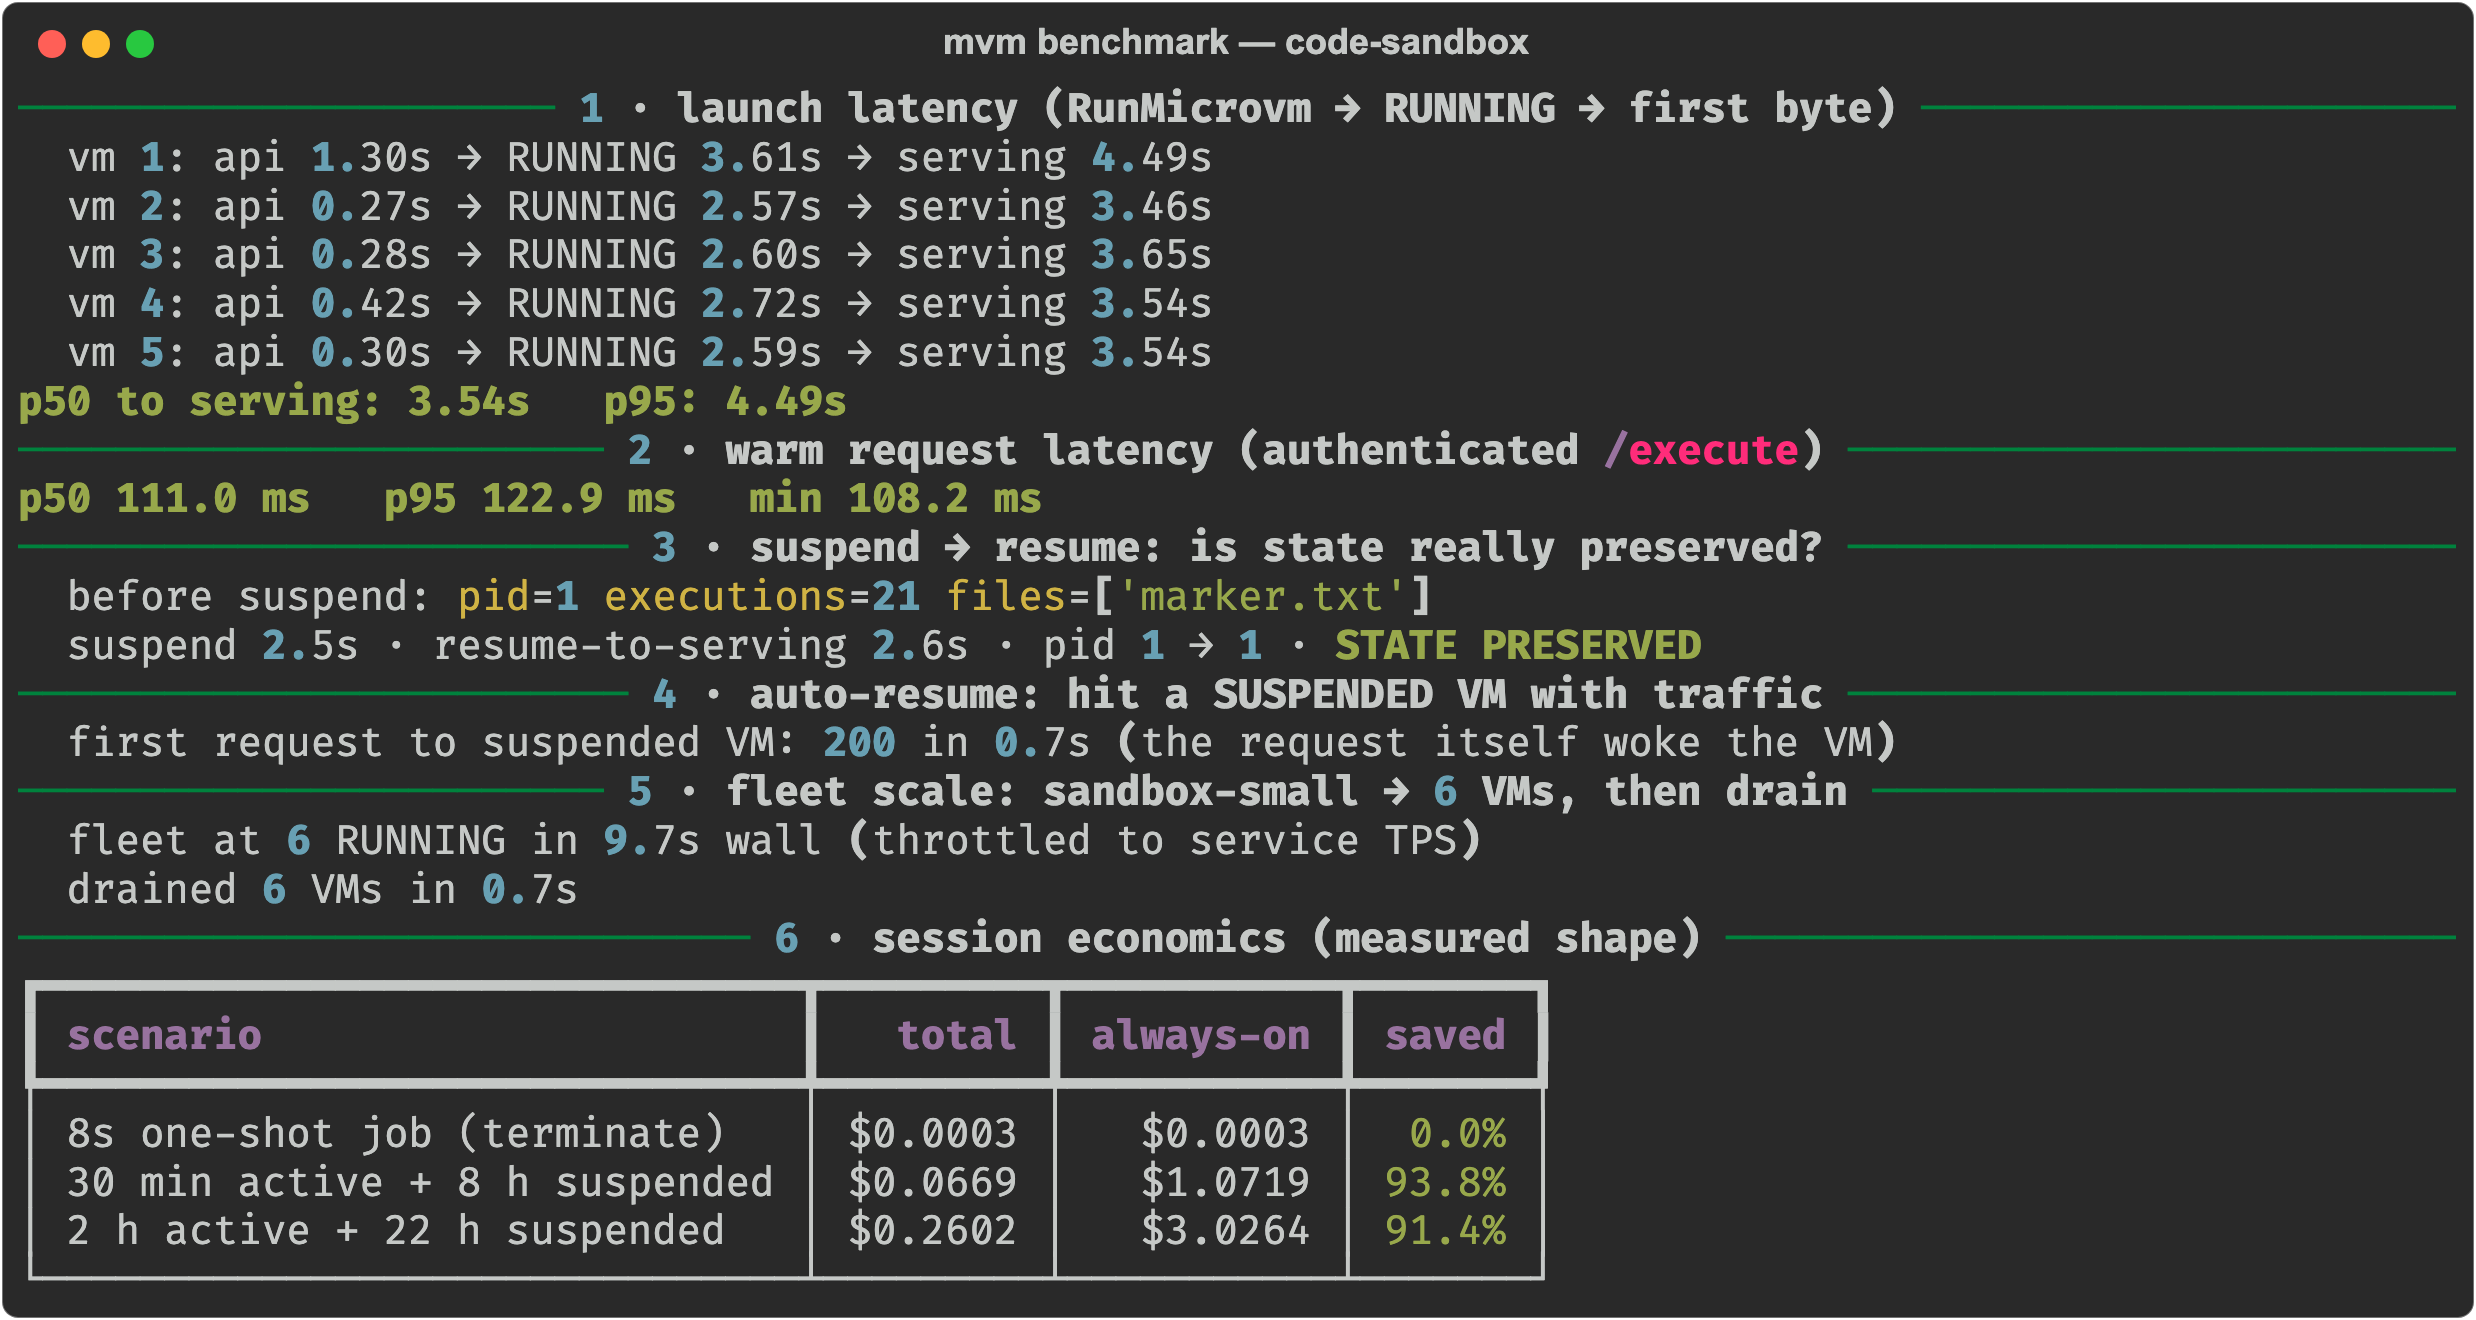Click the 'RUNNING 2.57s' value for vm 2

(664, 207)
